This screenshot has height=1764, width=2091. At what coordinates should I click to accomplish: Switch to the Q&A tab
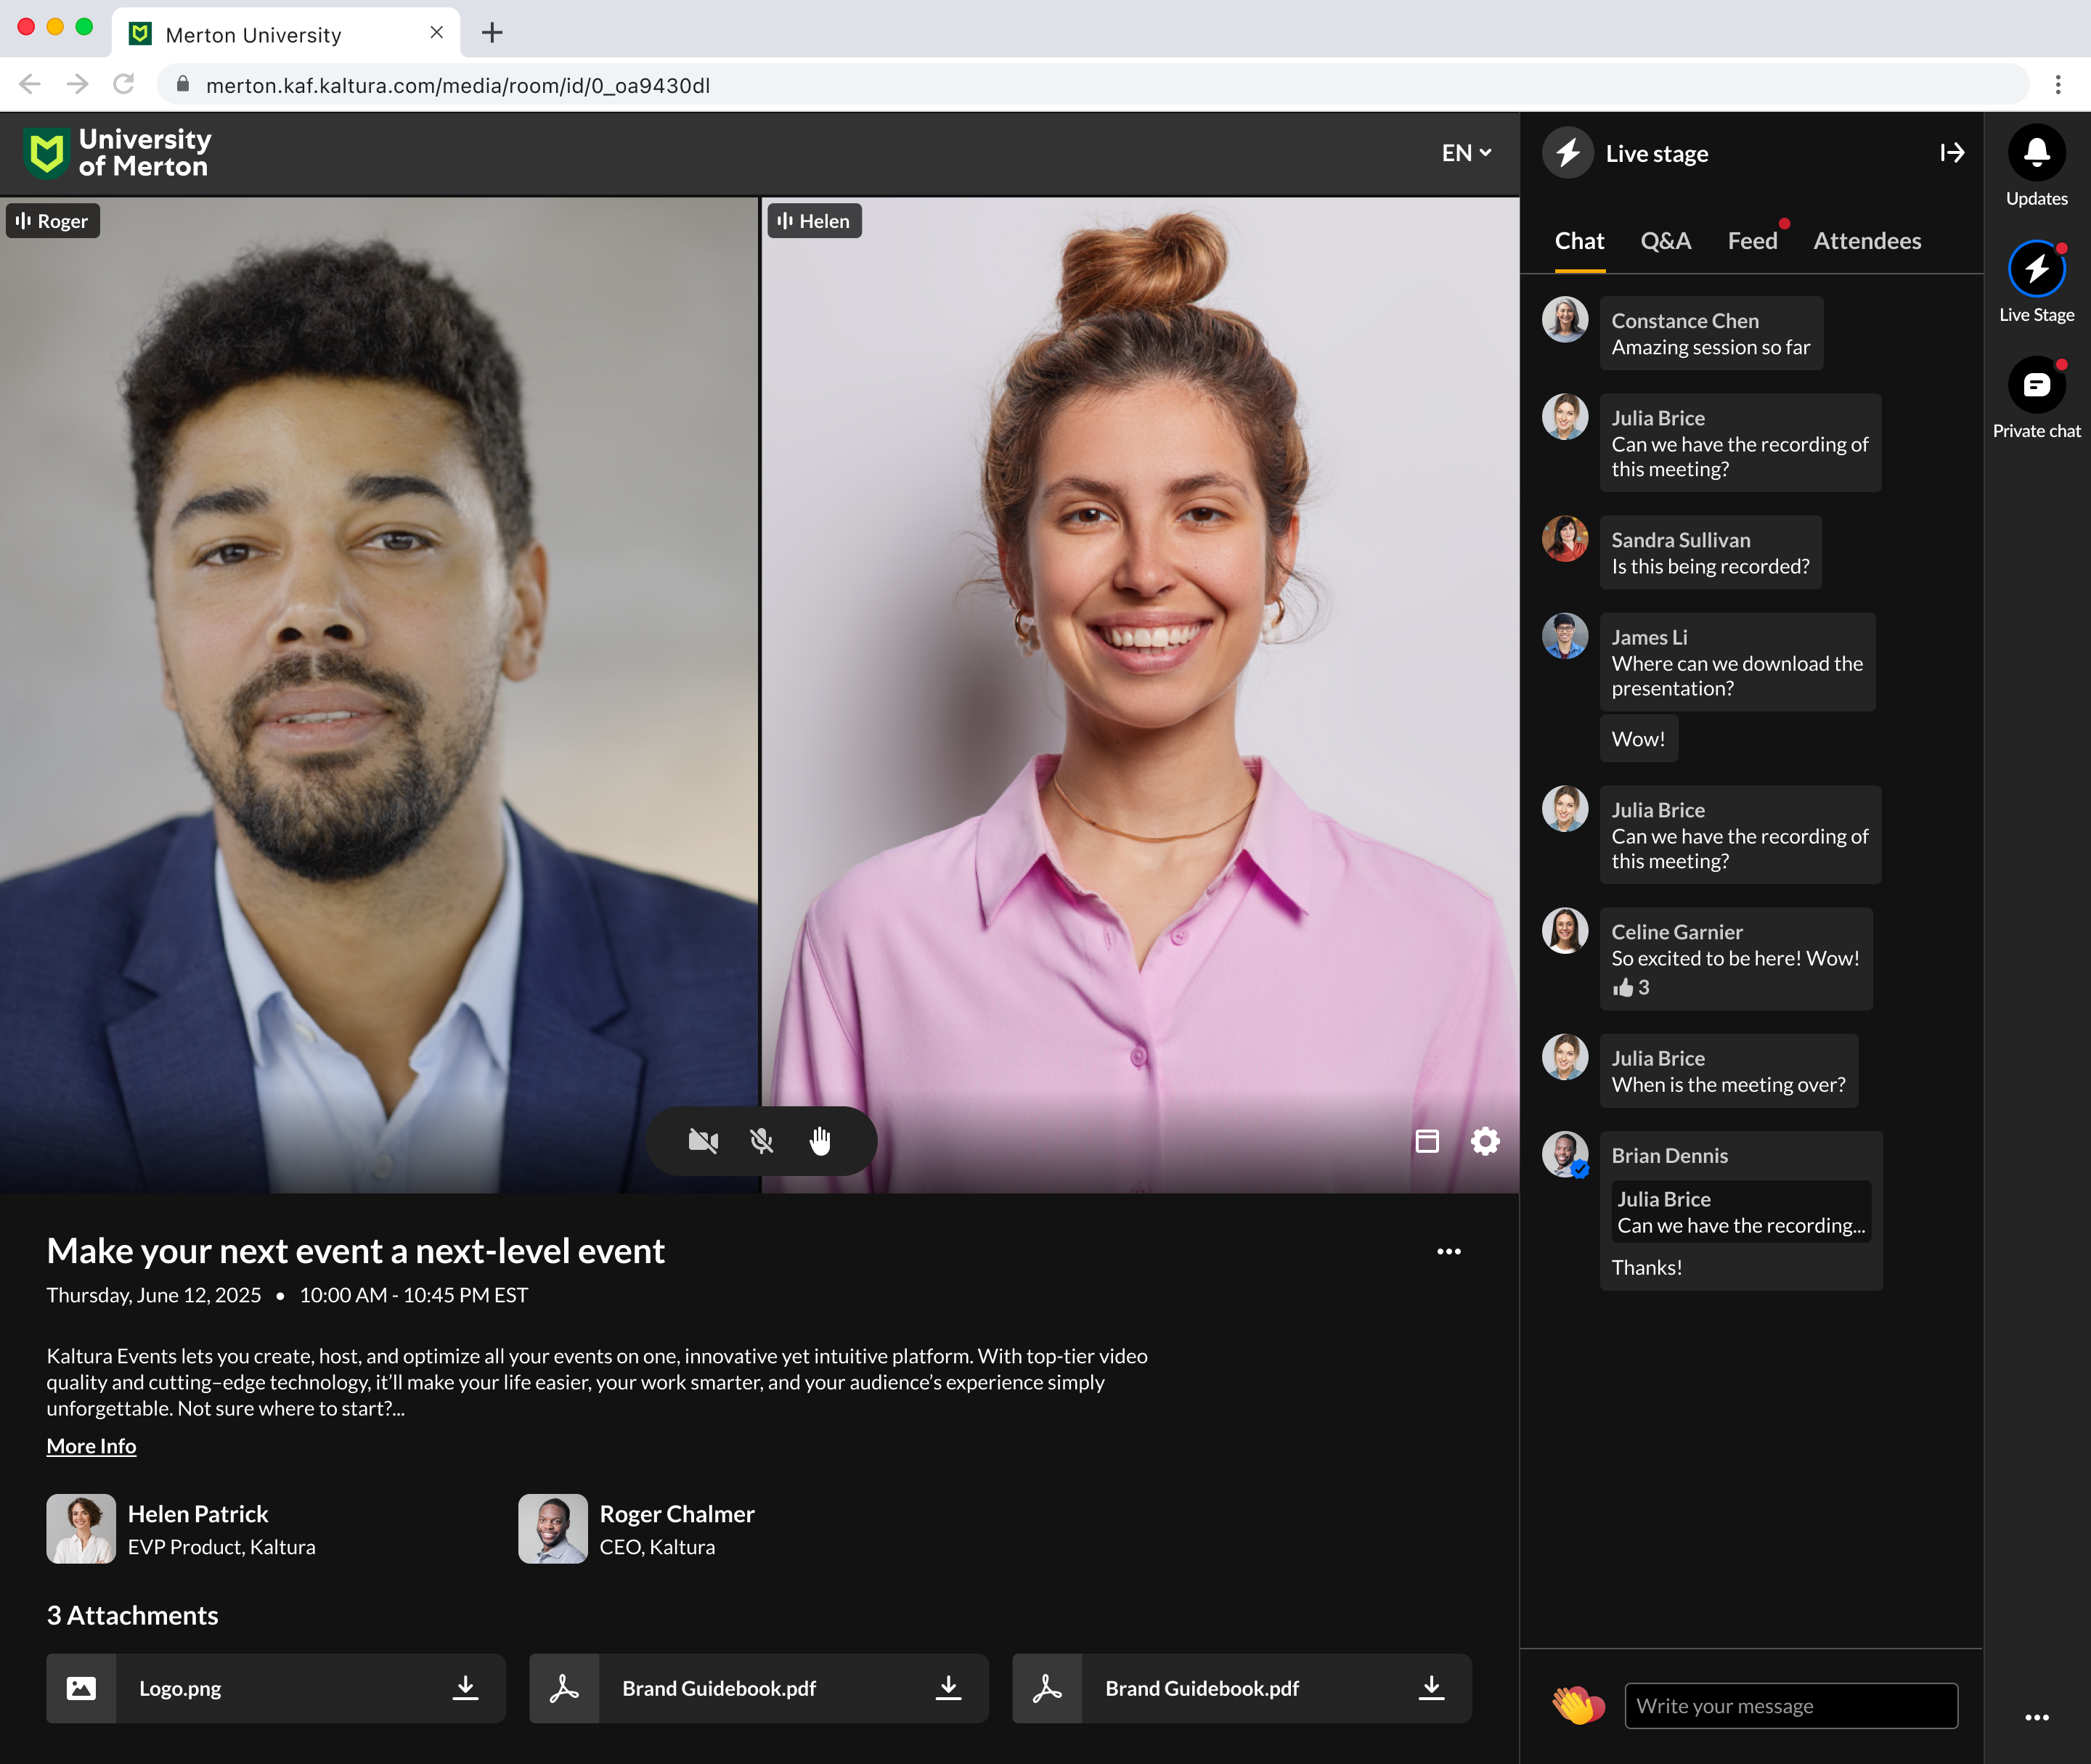(x=1665, y=241)
